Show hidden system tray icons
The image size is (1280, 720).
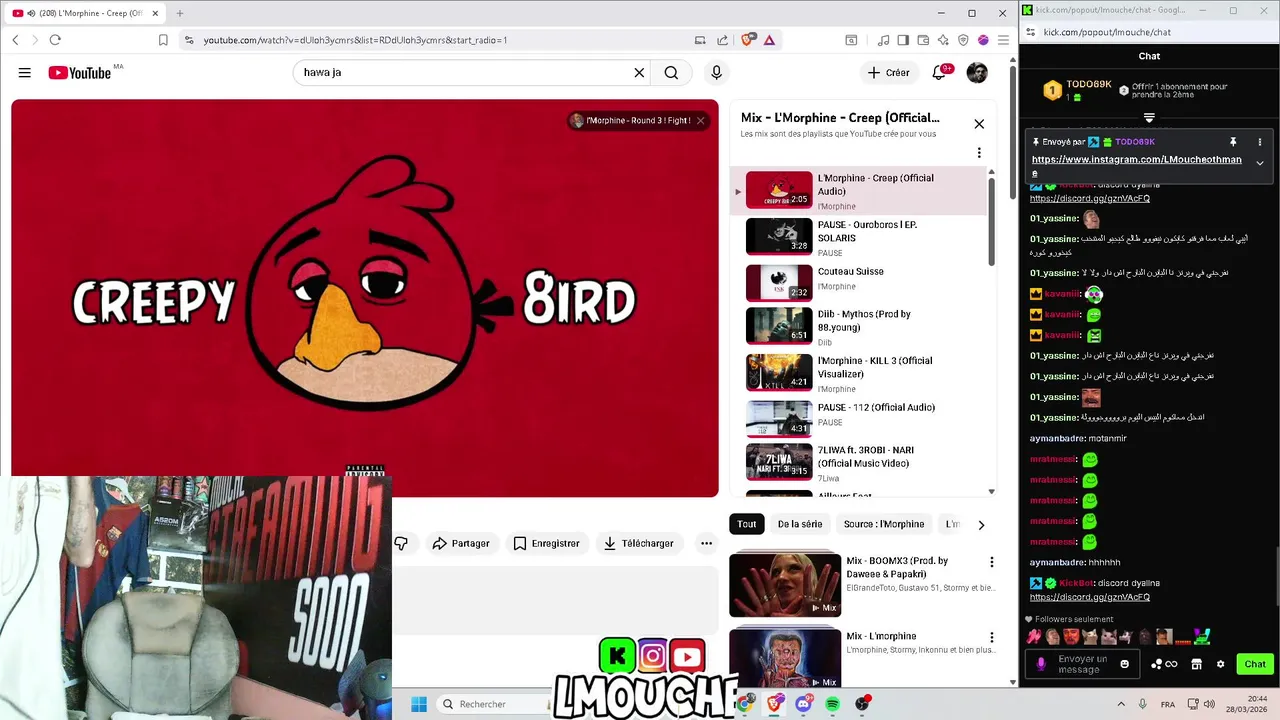pos(1120,704)
